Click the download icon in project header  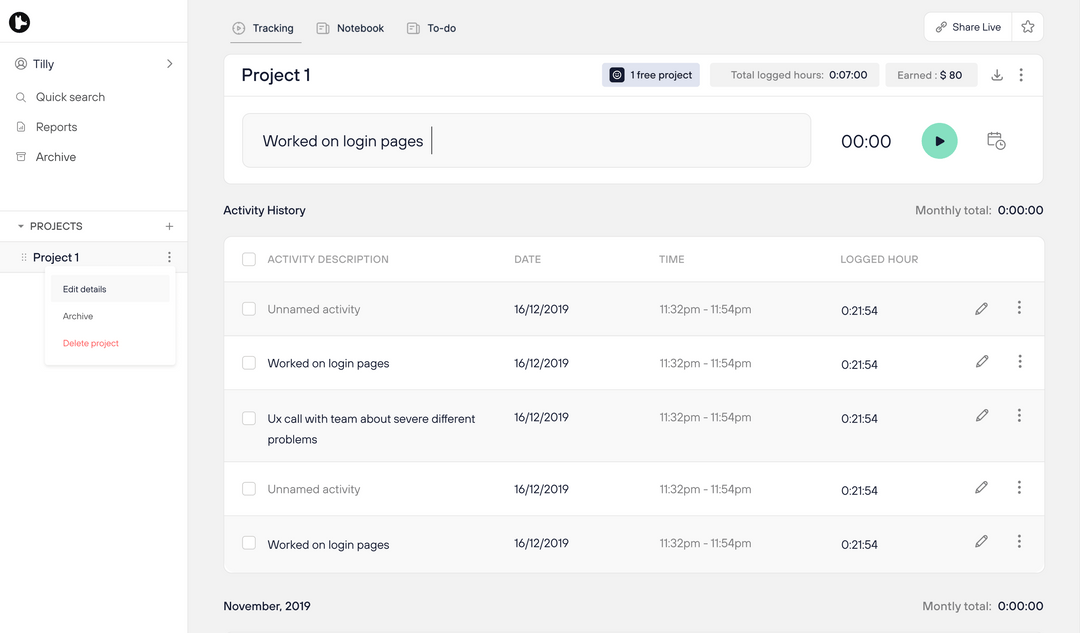point(997,75)
